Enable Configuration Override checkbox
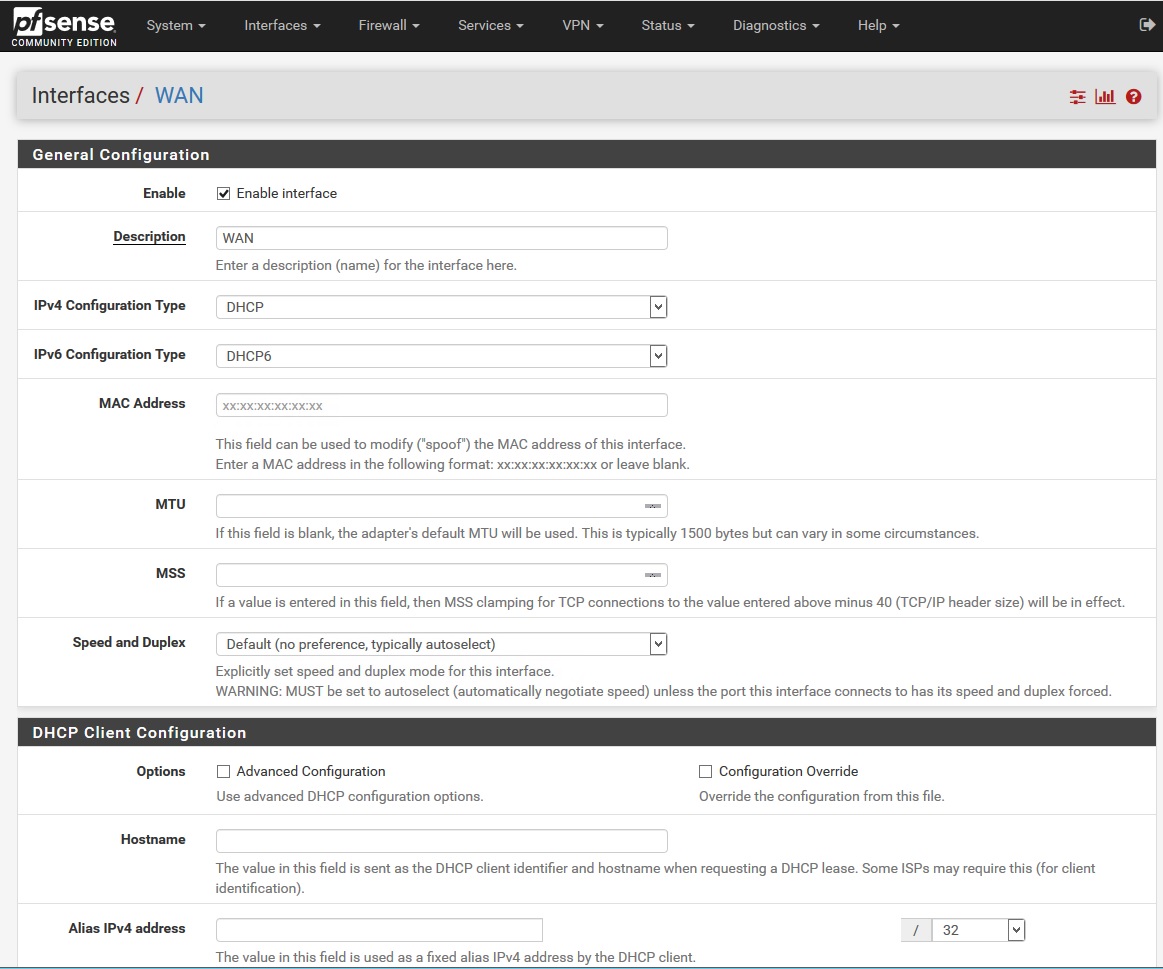This screenshot has height=969, width=1163. point(705,772)
